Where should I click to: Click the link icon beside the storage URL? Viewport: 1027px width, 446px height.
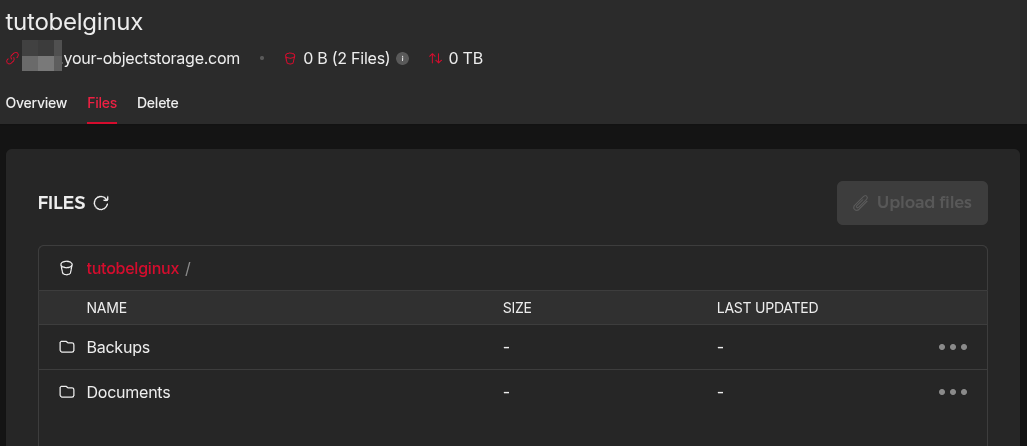pos(12,59)
